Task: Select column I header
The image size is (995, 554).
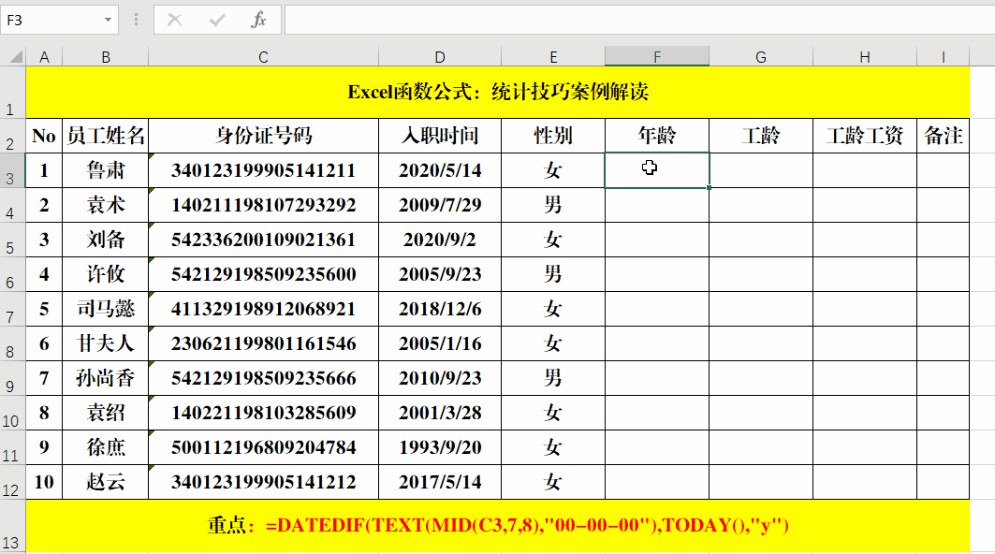Action: pyautogui.click(x=943, y=57)
